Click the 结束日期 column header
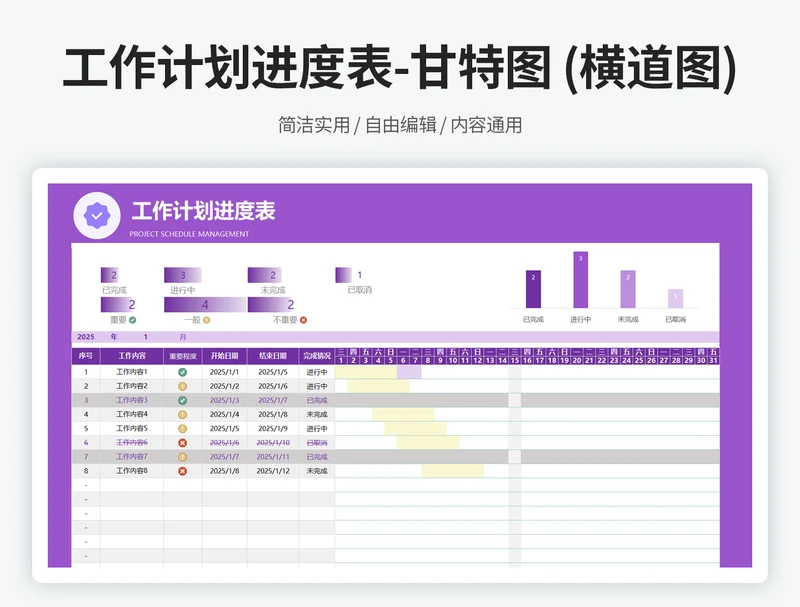 (273, 356)
